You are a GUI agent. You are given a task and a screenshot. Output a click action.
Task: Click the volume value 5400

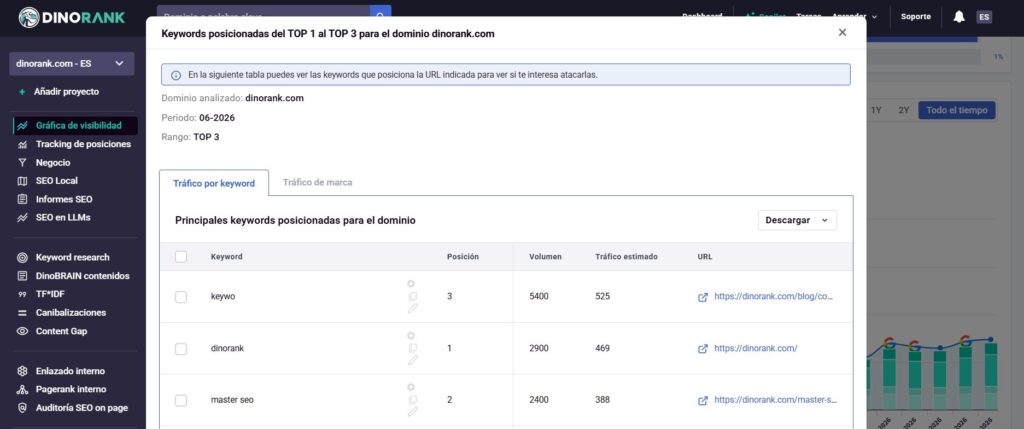point(539,296)
